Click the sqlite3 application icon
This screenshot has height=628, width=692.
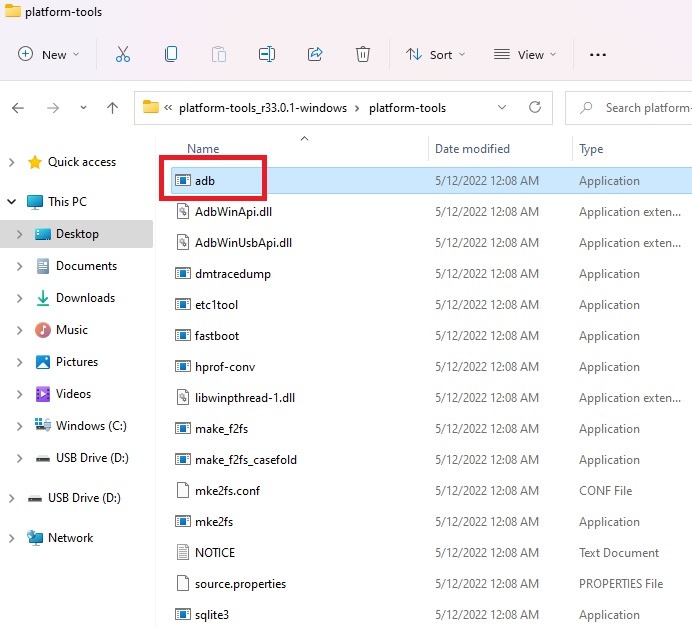pyautogui.click(x=183, y=614)
